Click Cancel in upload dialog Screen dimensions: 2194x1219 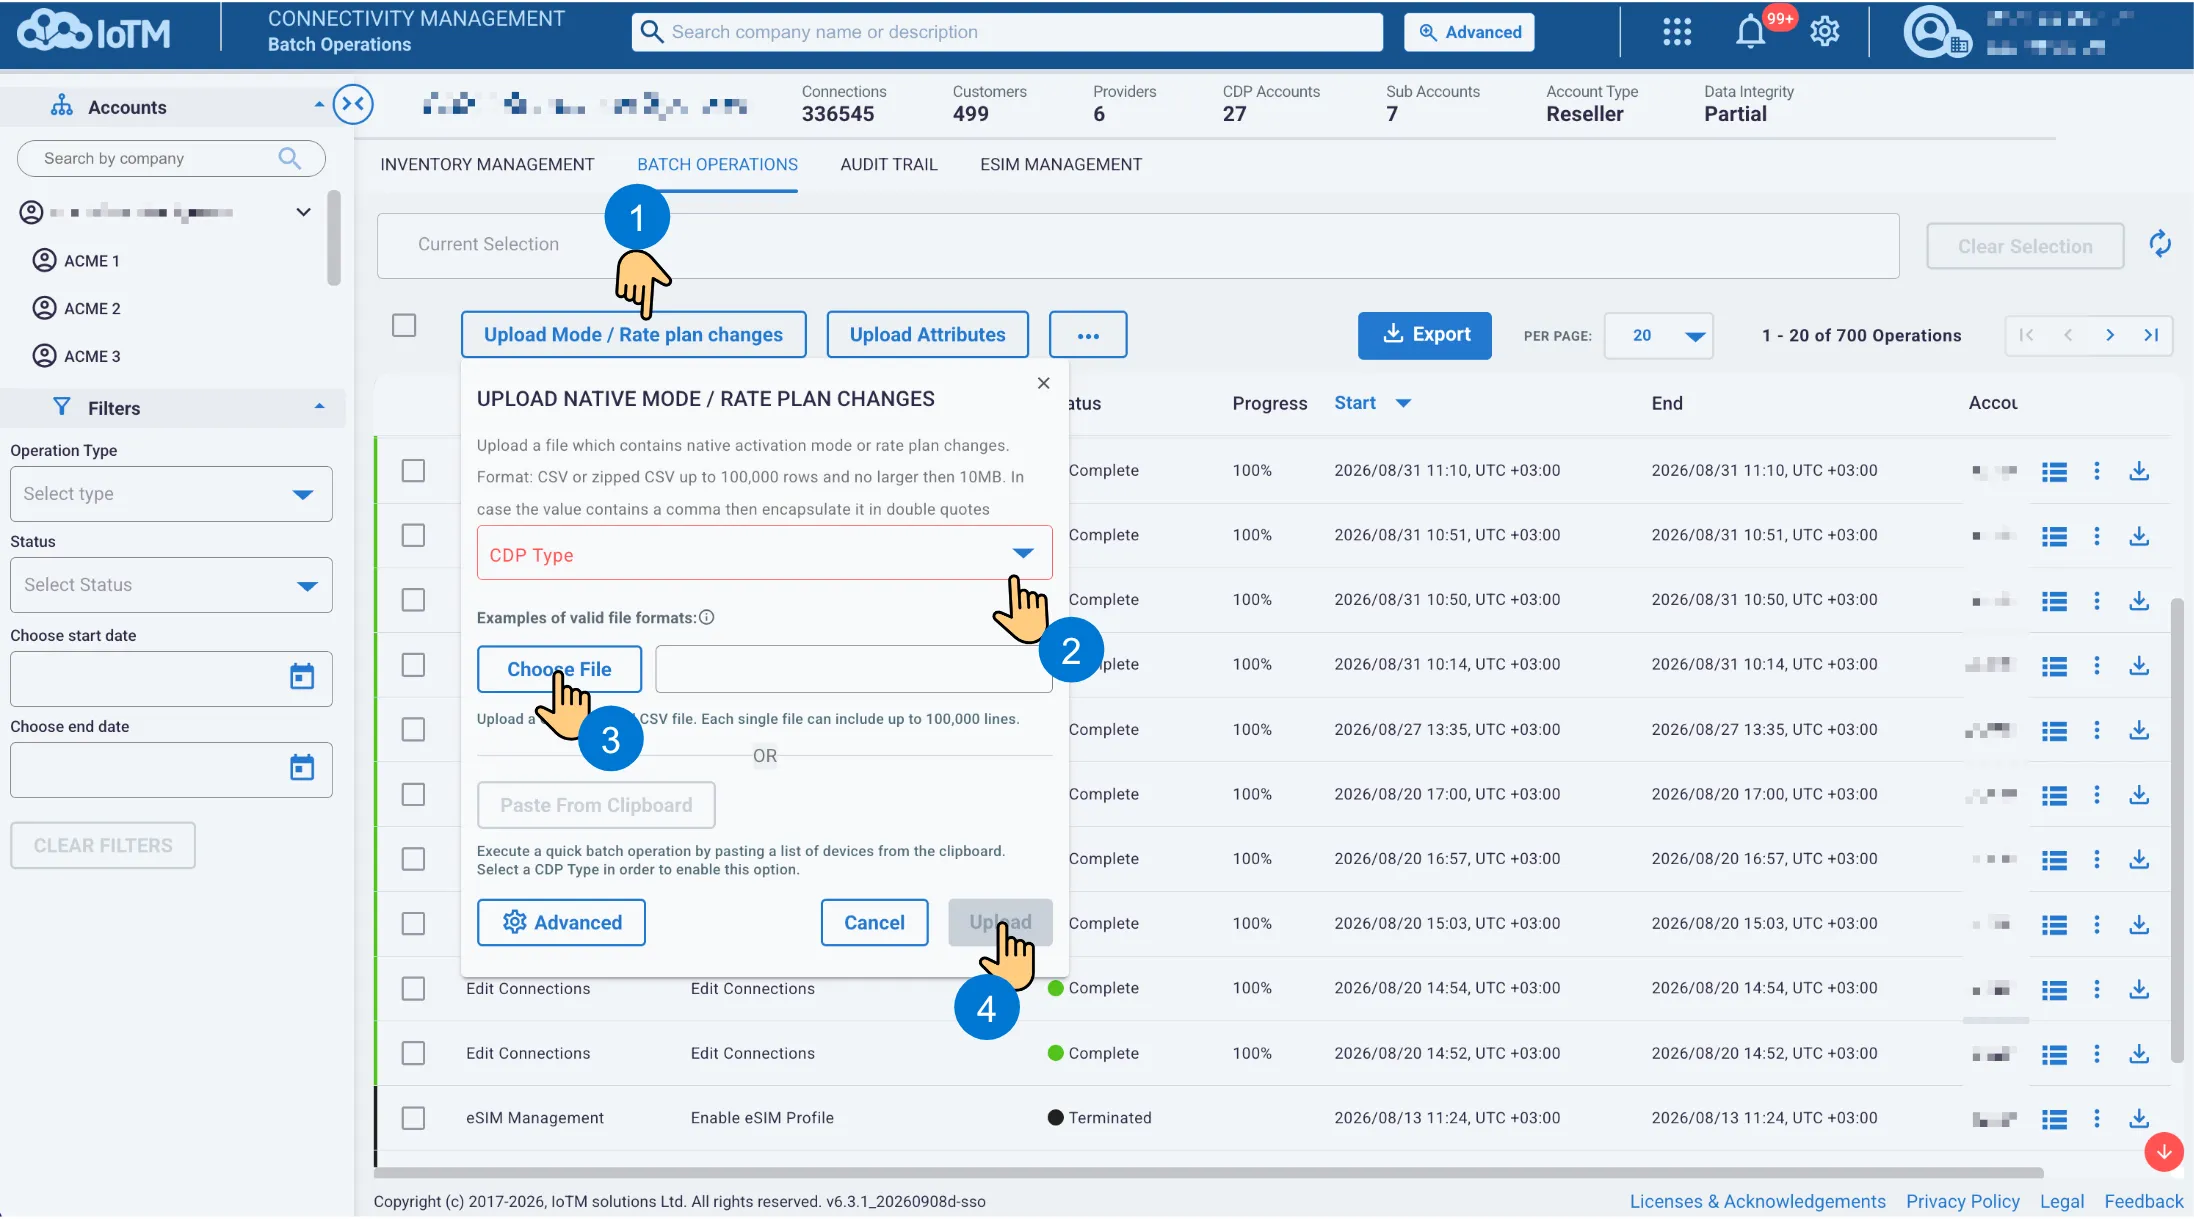(874, 923)
